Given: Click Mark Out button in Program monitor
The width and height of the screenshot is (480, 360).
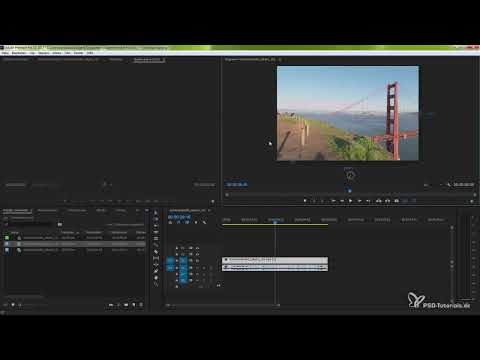Looking at the screenshot, I should [322, 201].
